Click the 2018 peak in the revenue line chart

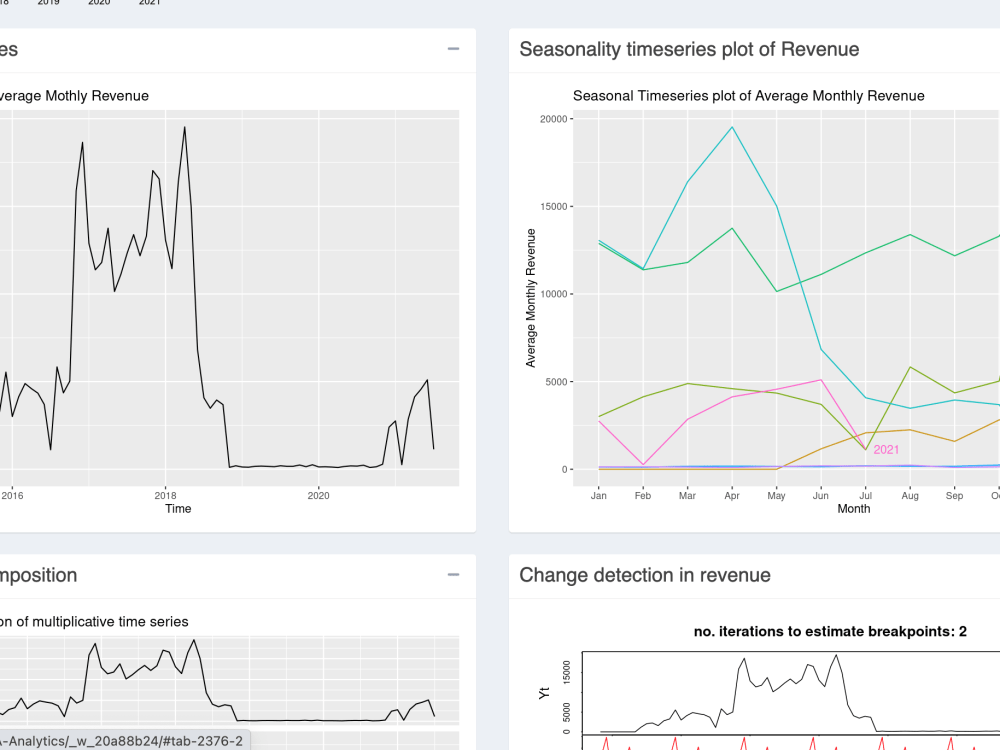point(184,127)
